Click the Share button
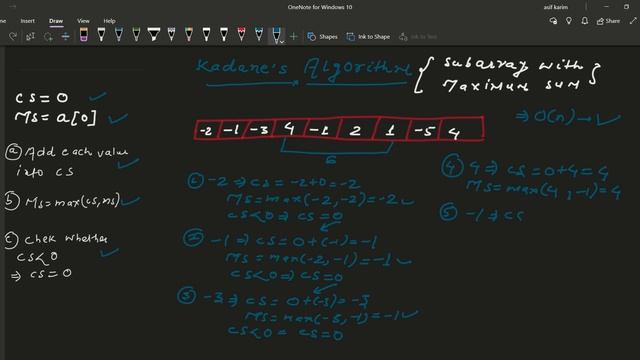Screen dimensions: 640x360 (x=608, y=21)
